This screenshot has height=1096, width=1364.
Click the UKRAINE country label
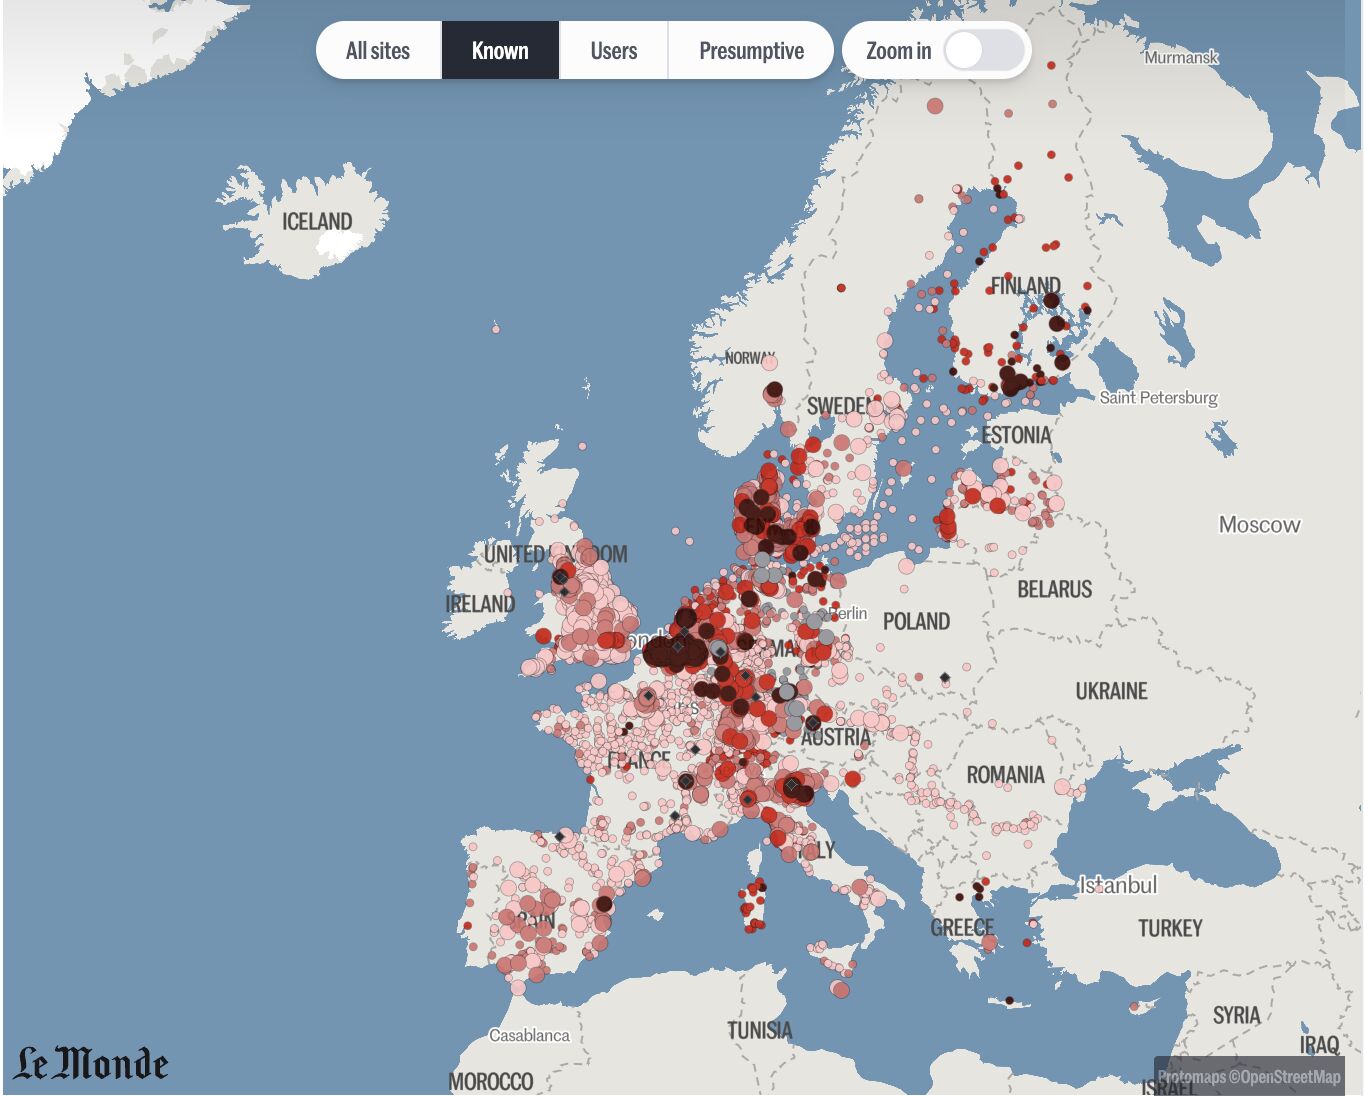click(1111, 691)
